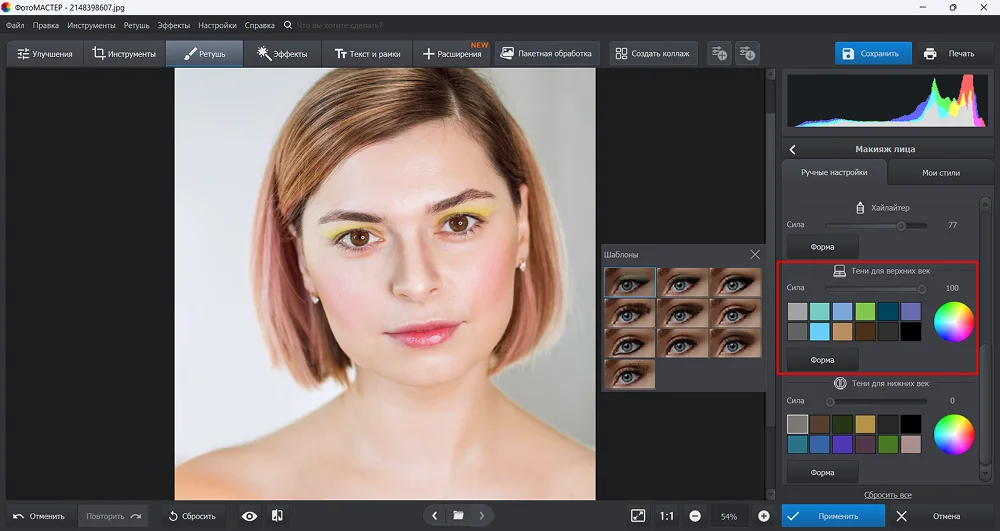Close the Шаблоны templates popup
Viewport: 1000px width, 531px height.
(x=755, y=254)
